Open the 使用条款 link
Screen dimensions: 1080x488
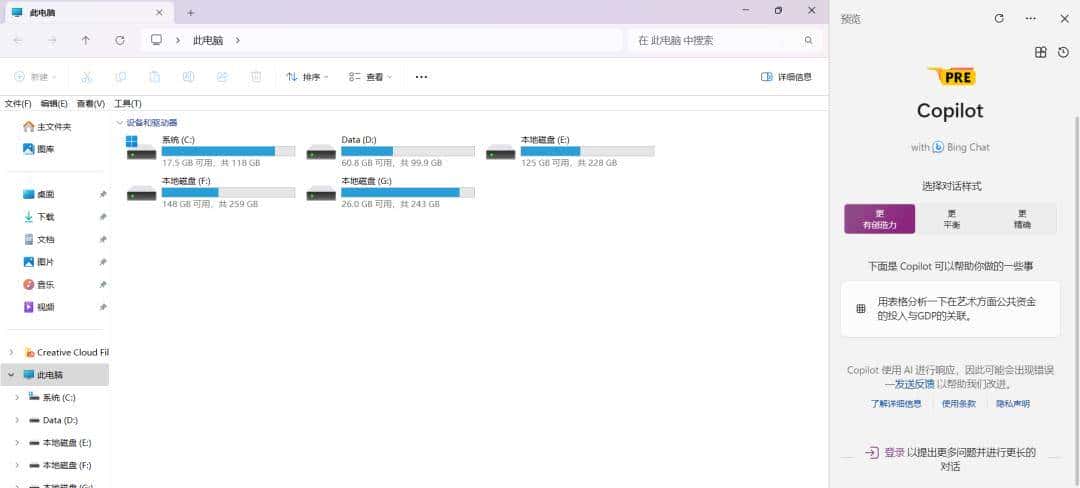pyautogui.click(x=959, y=404)
